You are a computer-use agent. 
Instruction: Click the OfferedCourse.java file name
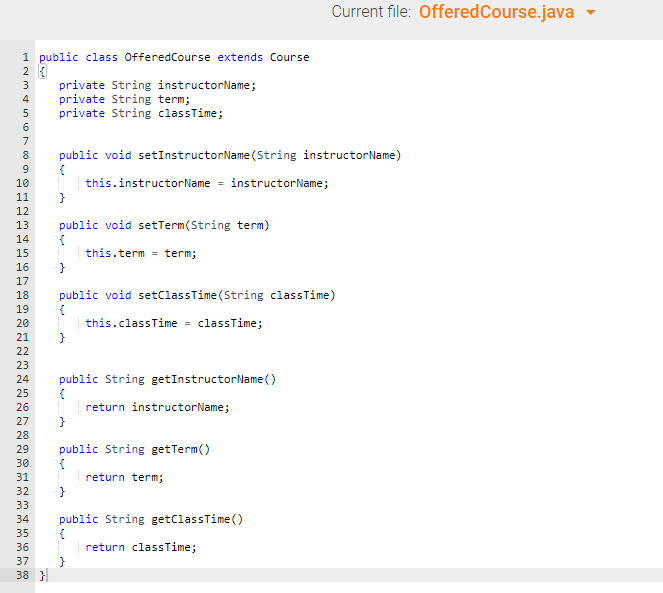(x=496, y=12)
